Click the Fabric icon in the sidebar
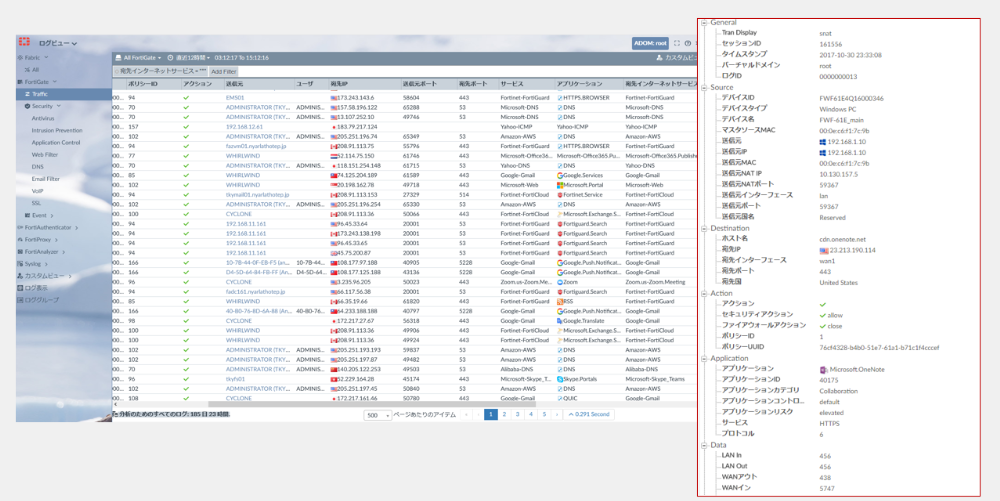1000x501 pixels. 20,57
